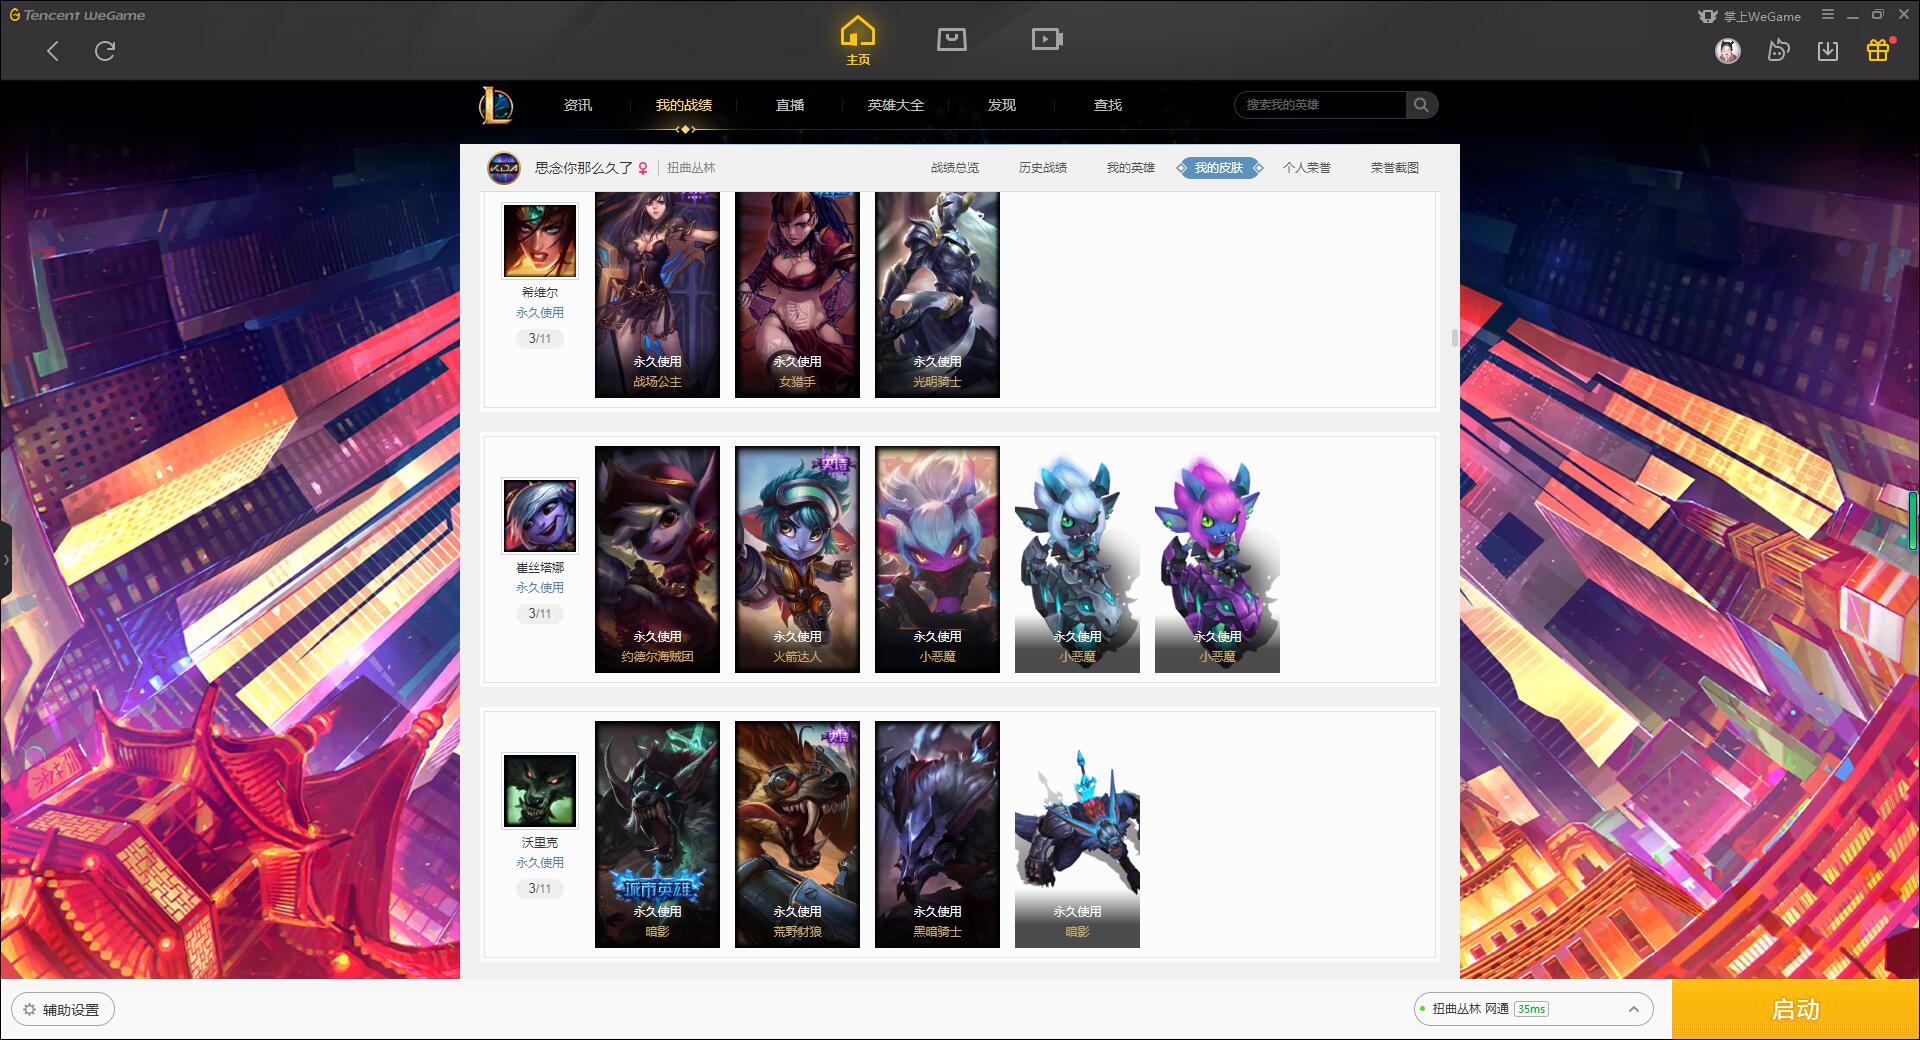
Task: Click into the 搜索我的英雄 search field
Action: tap(1320, 105)
